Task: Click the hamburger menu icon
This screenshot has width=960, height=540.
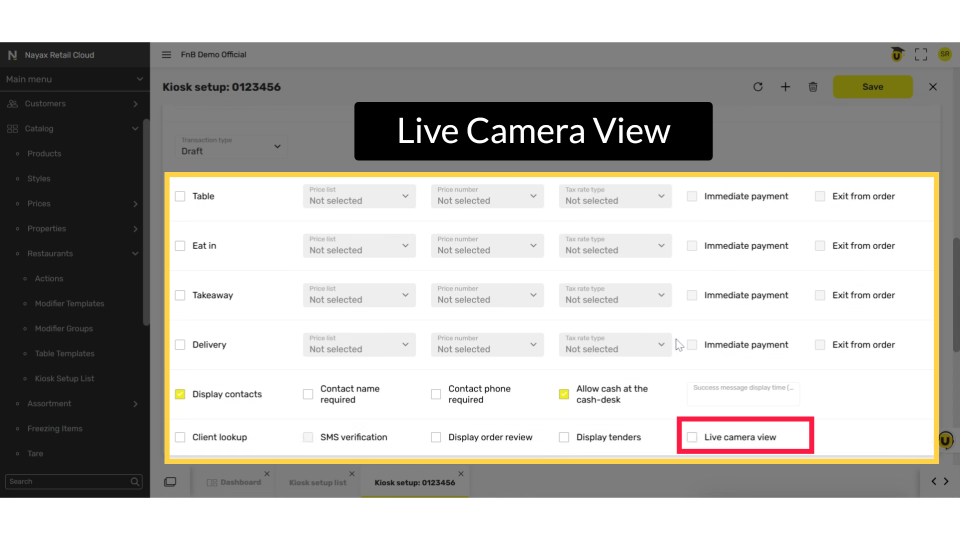Action: [x=167, y=55]
